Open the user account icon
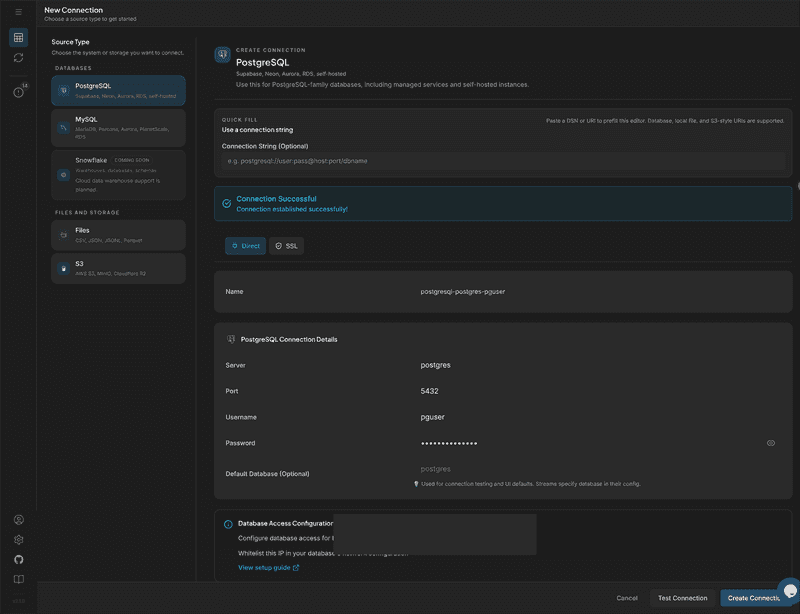 point(18,520)
